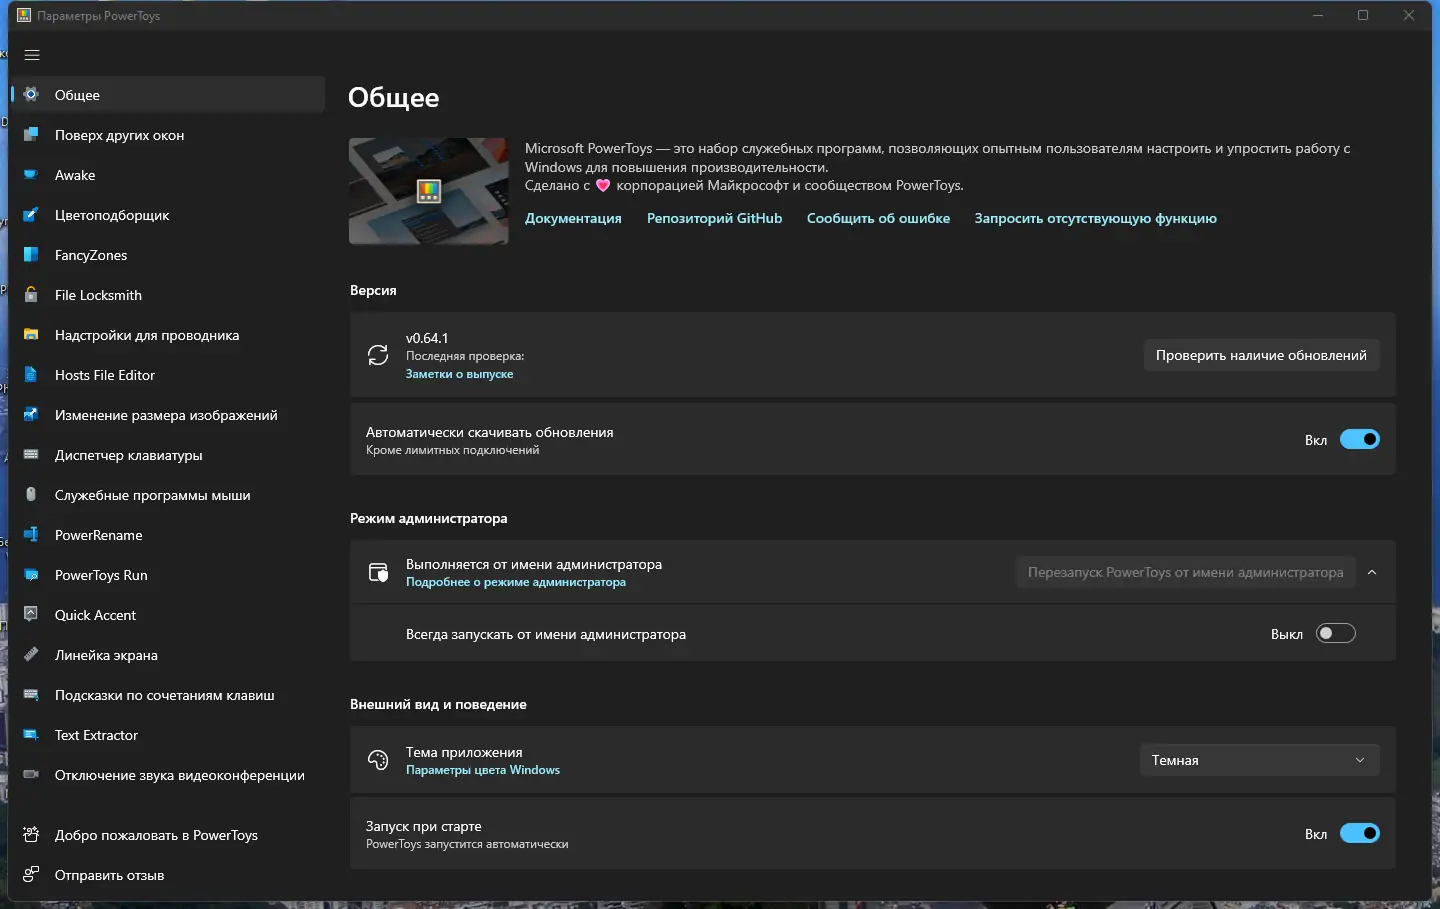Click the PowerToys overview thumbnail image
1440x909 pixels.
(x=429, y=191)
